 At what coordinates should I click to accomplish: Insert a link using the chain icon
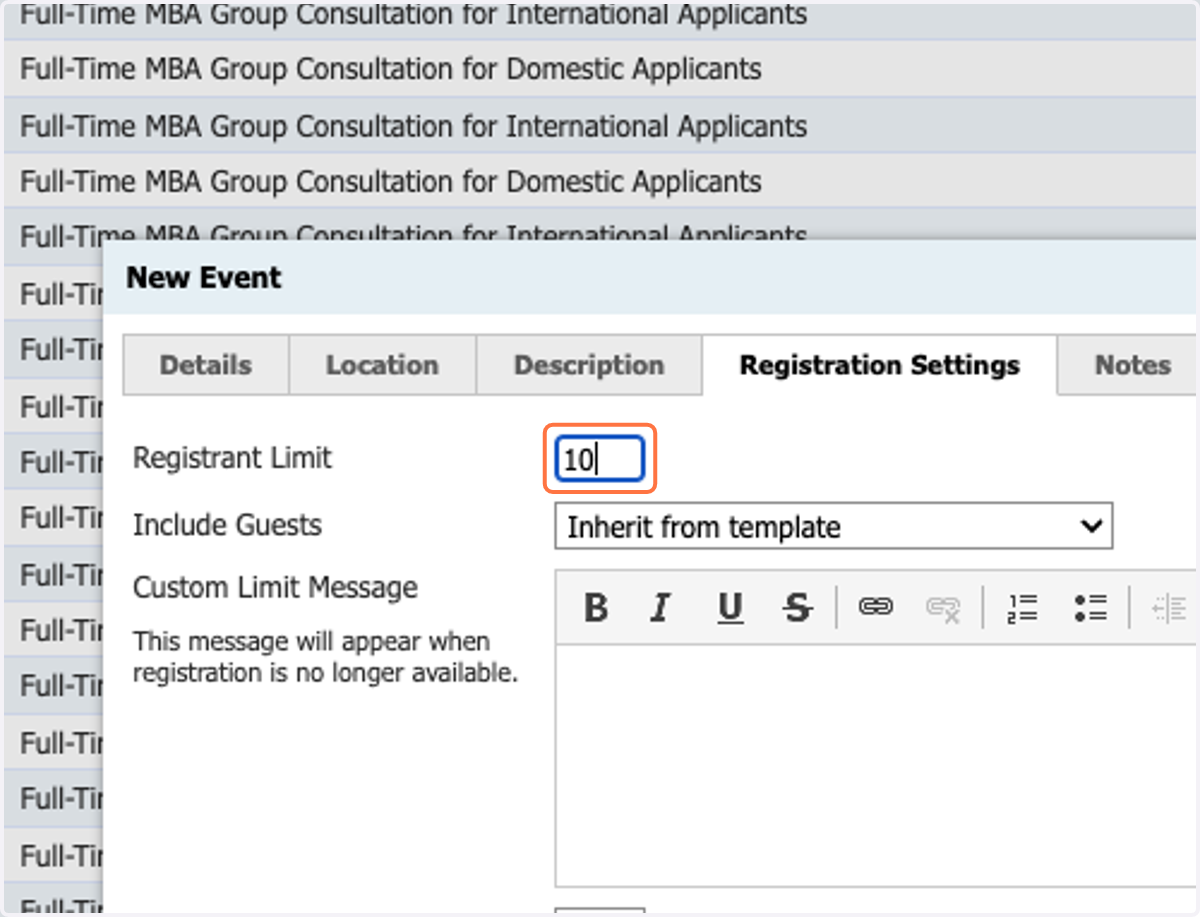pyautogui.click(x=876, y=607)
